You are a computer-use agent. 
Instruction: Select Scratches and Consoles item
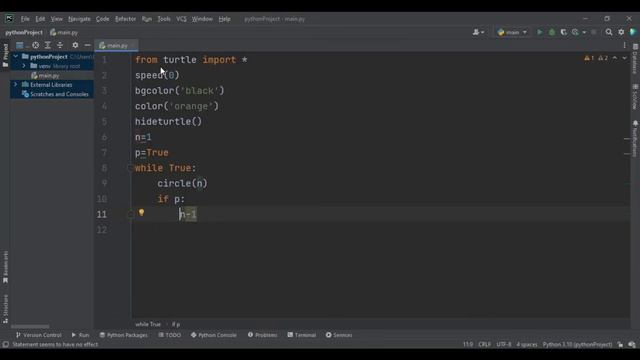coord(55,94)
